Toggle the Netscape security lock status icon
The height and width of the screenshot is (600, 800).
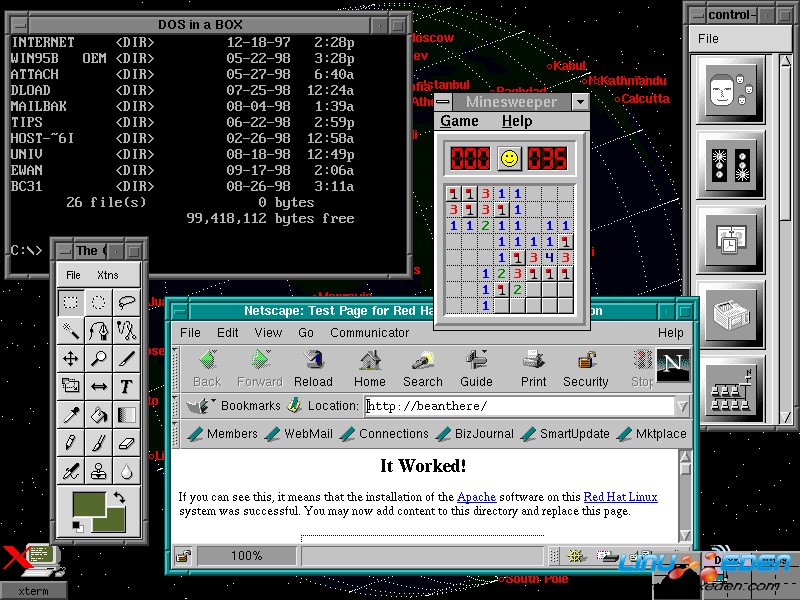pos(184,556)
